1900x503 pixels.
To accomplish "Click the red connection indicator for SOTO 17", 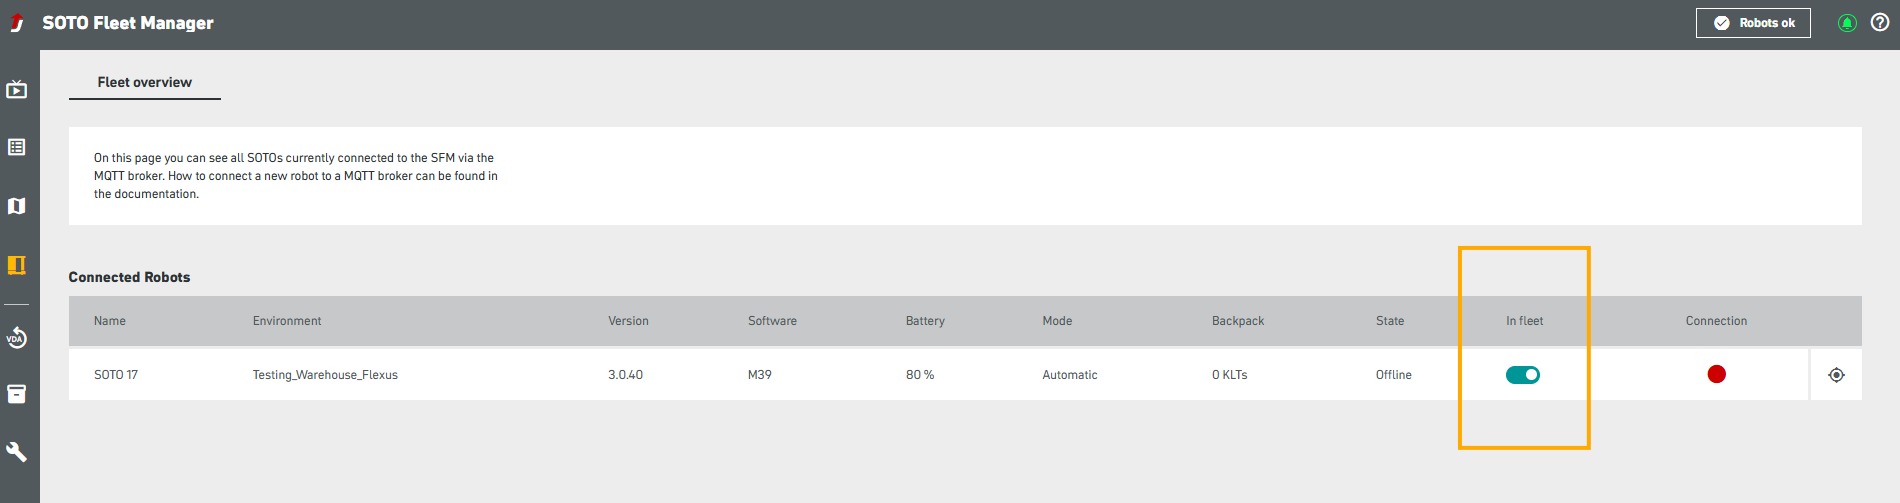I will coord(1717,374).
